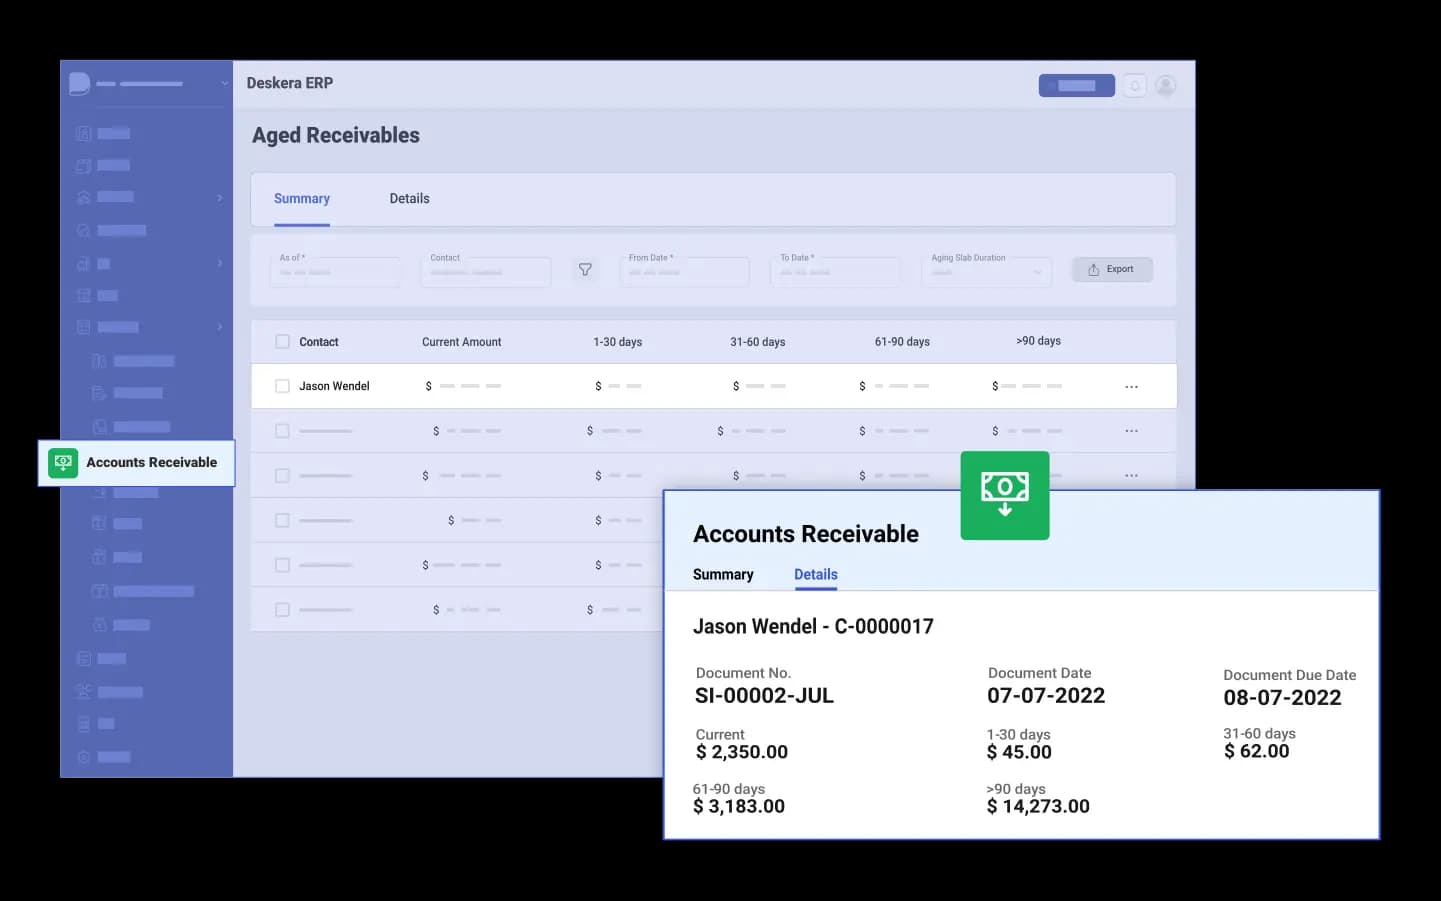Click the Deskera logo in the sidebar

tap(80, 84)
